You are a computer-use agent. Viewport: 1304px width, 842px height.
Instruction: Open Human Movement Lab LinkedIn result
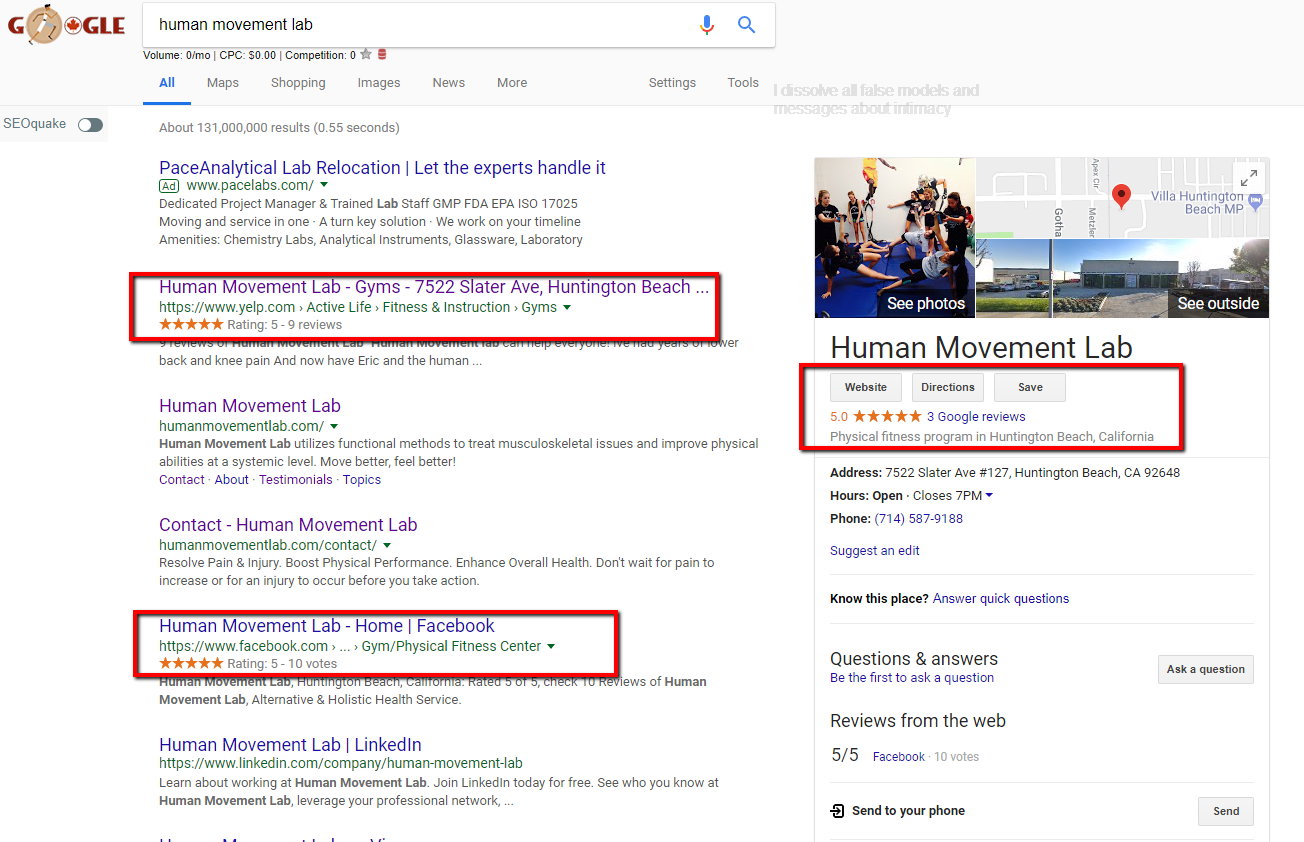290,745
